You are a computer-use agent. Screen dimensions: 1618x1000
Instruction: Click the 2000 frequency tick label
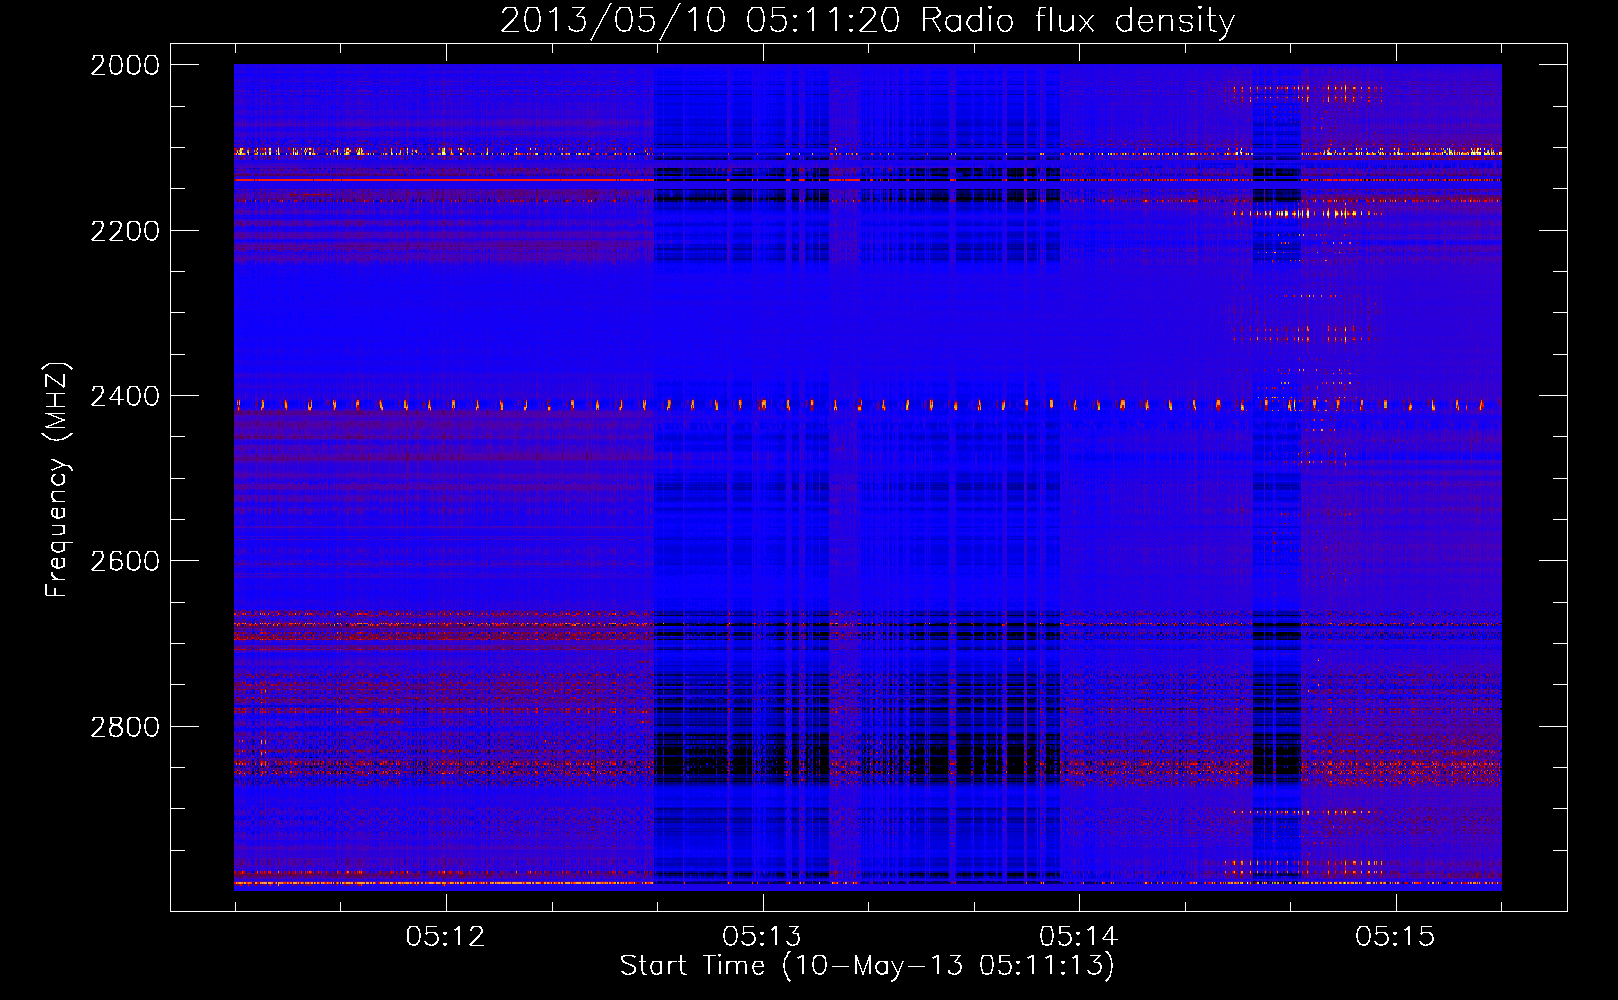coord(125,65)
